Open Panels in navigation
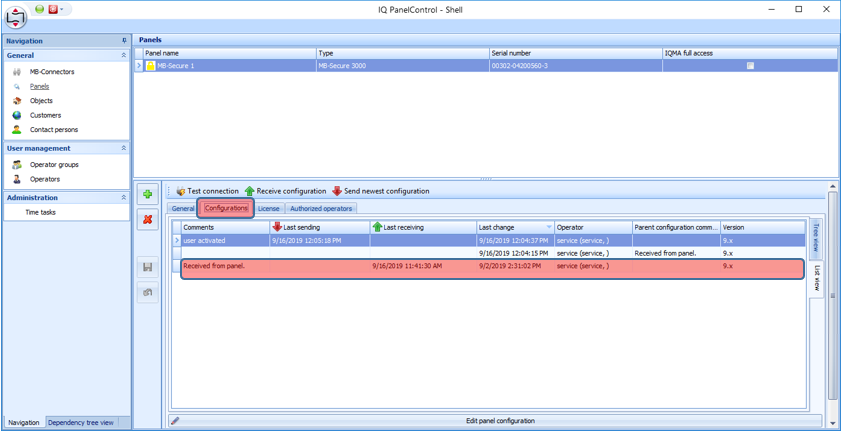 click(39, 86)
